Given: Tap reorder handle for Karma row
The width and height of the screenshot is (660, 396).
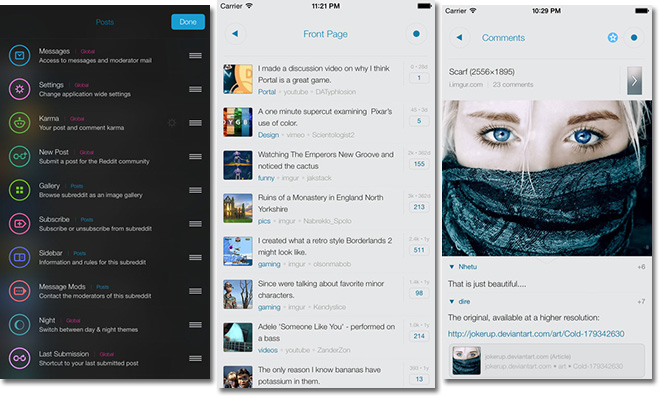Looking at the screenshot, I should [195, 123].
